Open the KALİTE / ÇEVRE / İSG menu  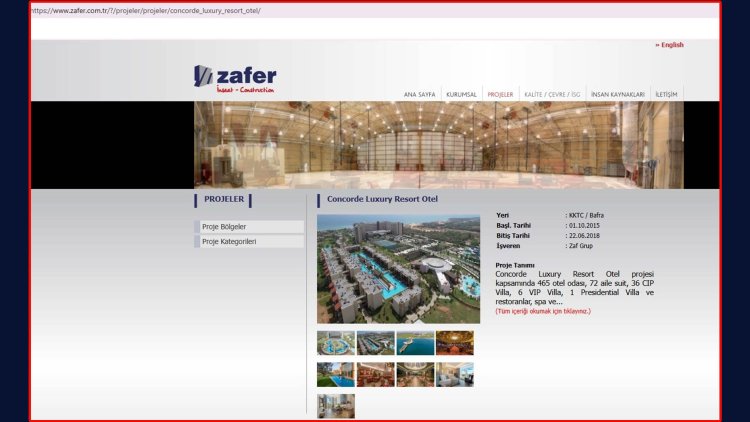(x=552, y=95)
